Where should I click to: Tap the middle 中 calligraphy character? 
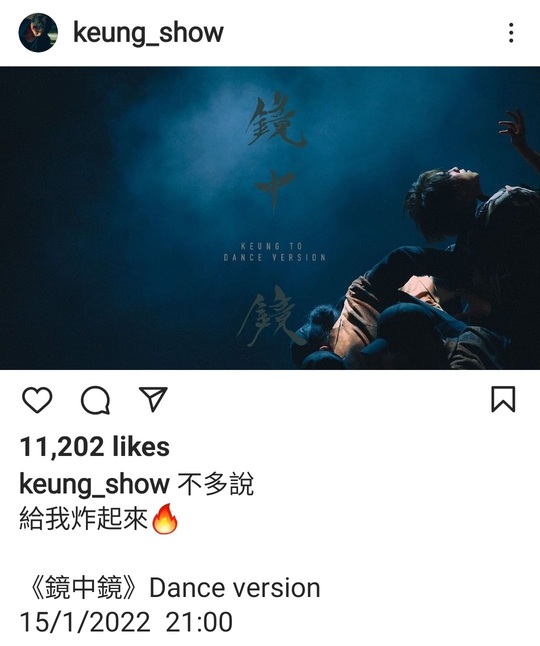pos(275,187)
